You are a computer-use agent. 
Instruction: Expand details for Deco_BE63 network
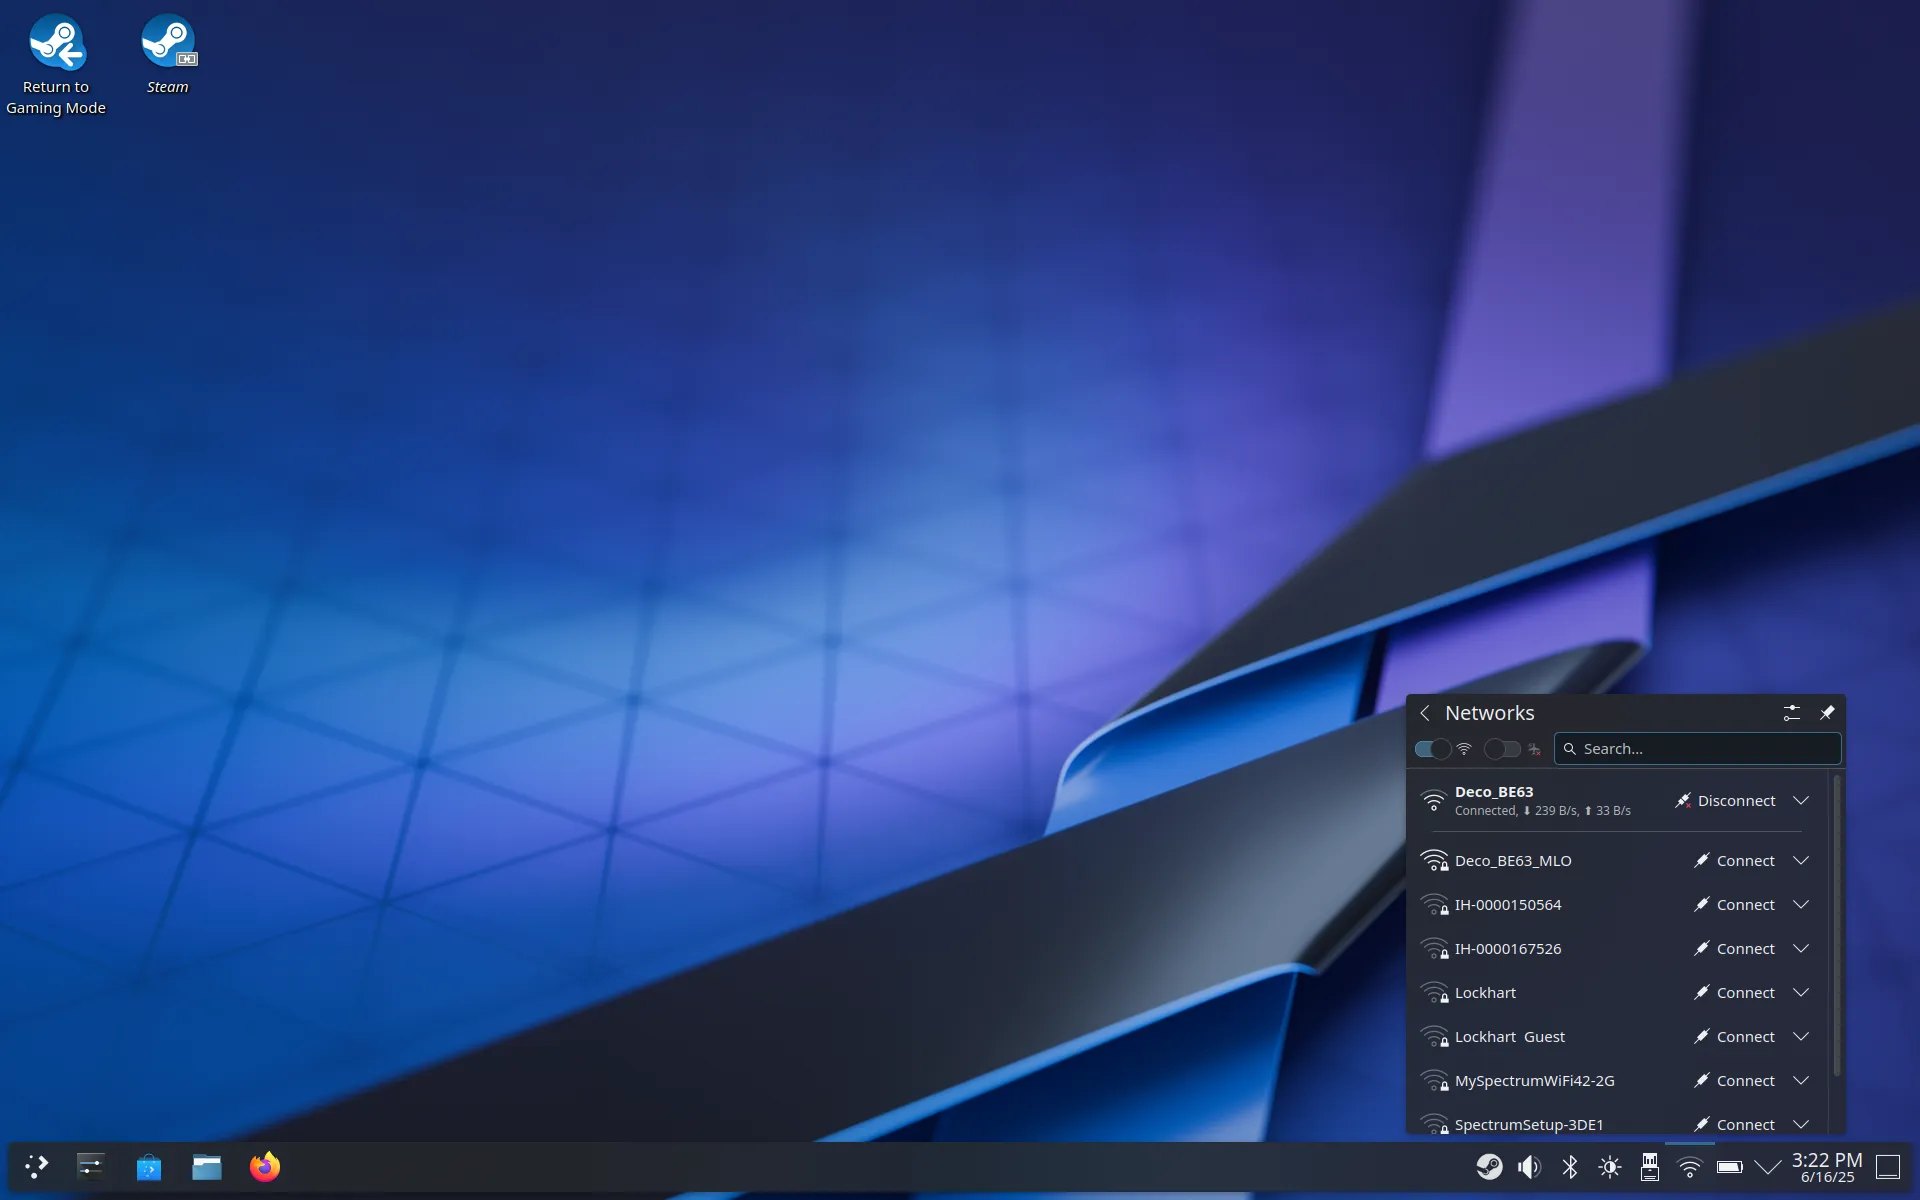coord(1801,801)
